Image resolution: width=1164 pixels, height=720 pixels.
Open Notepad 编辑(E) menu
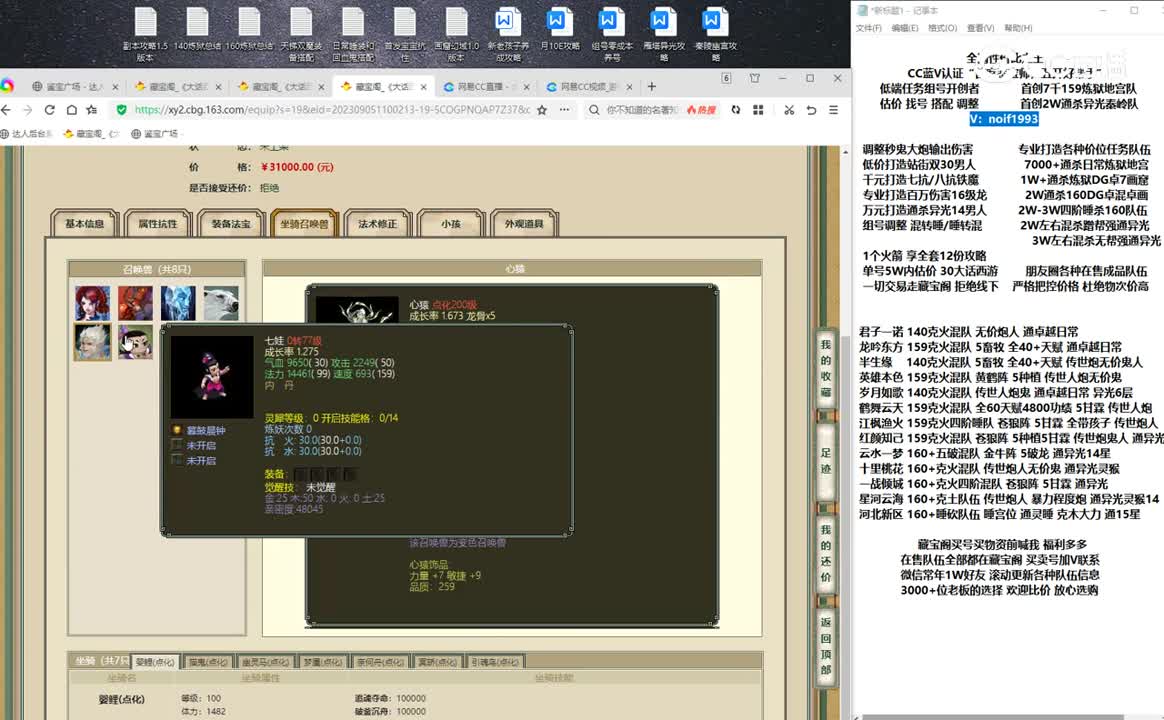click(904, 28)
